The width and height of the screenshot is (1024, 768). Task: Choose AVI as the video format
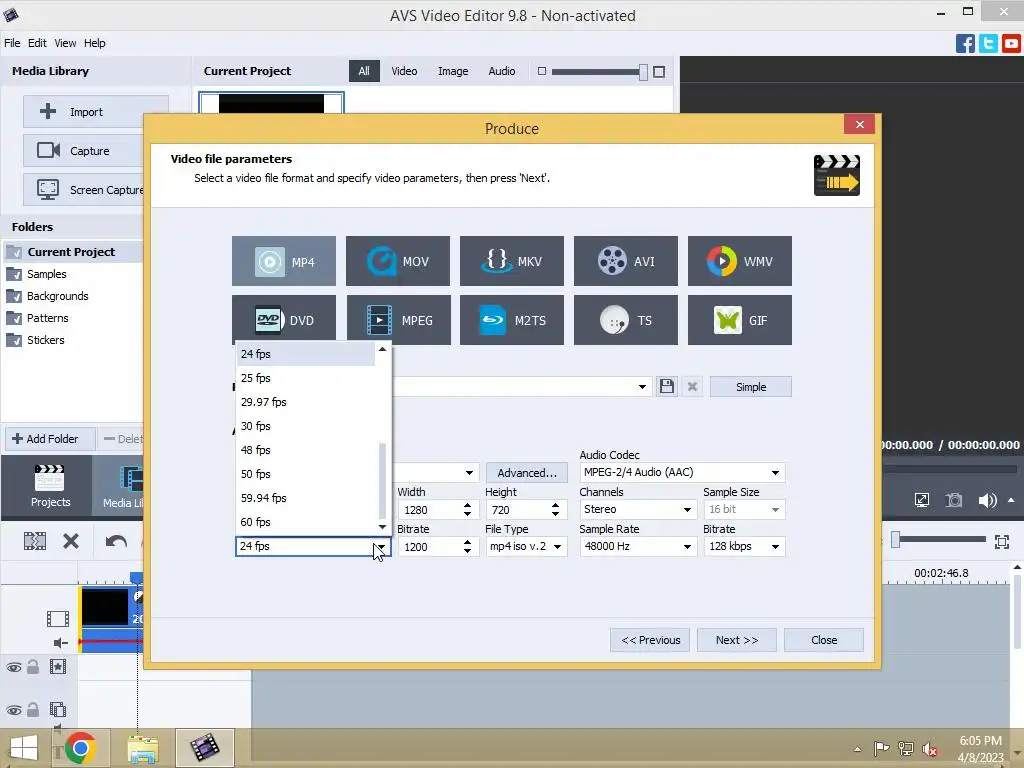[x=626, y=261]
